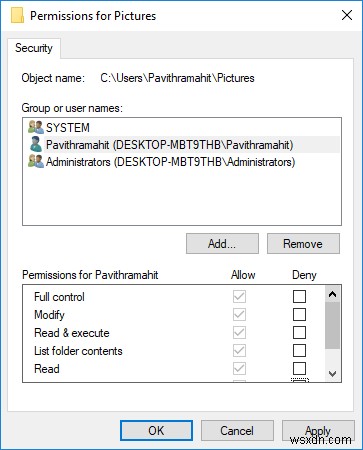363x450 pixels.
Task: Tick Deny checkbox for List folder contents
Action: [x=299, y=350]
